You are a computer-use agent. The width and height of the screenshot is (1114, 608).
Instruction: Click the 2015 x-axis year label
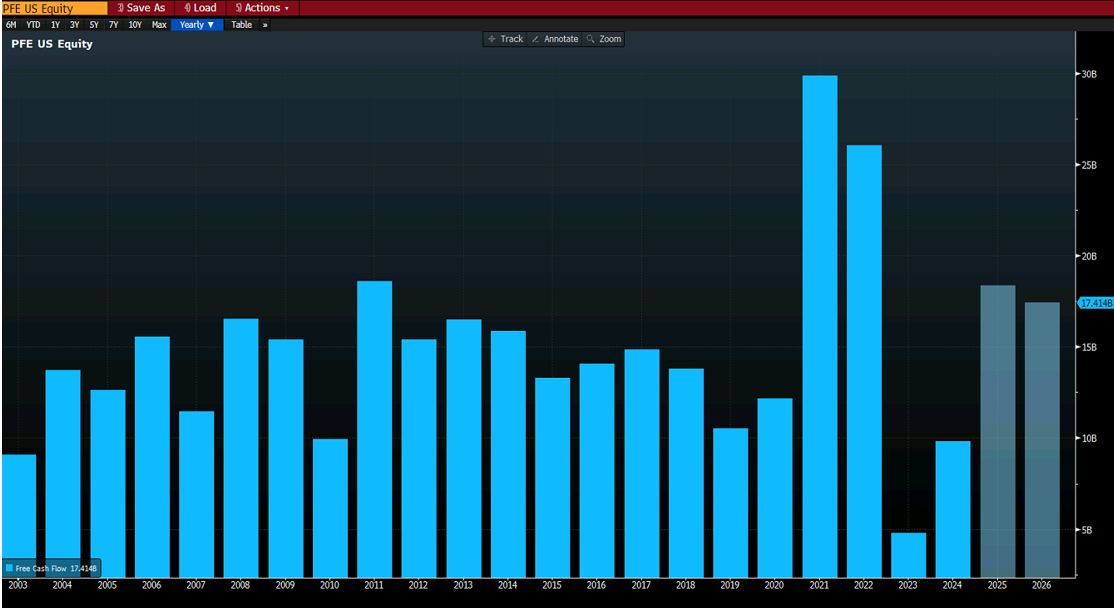[552, 585]
